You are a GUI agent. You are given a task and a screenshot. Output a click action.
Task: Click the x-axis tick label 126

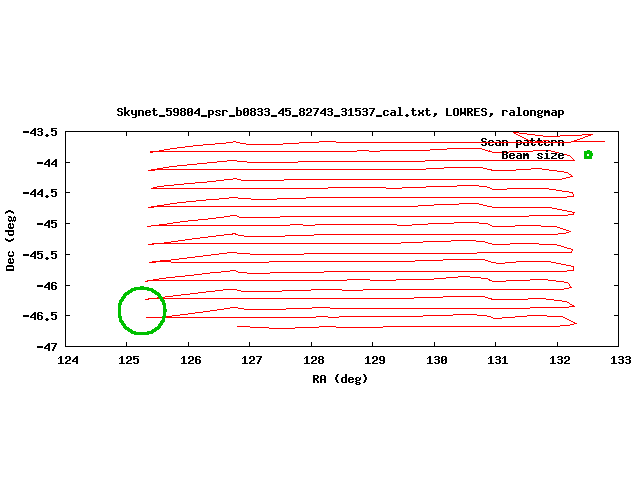[x=191, y=360]
